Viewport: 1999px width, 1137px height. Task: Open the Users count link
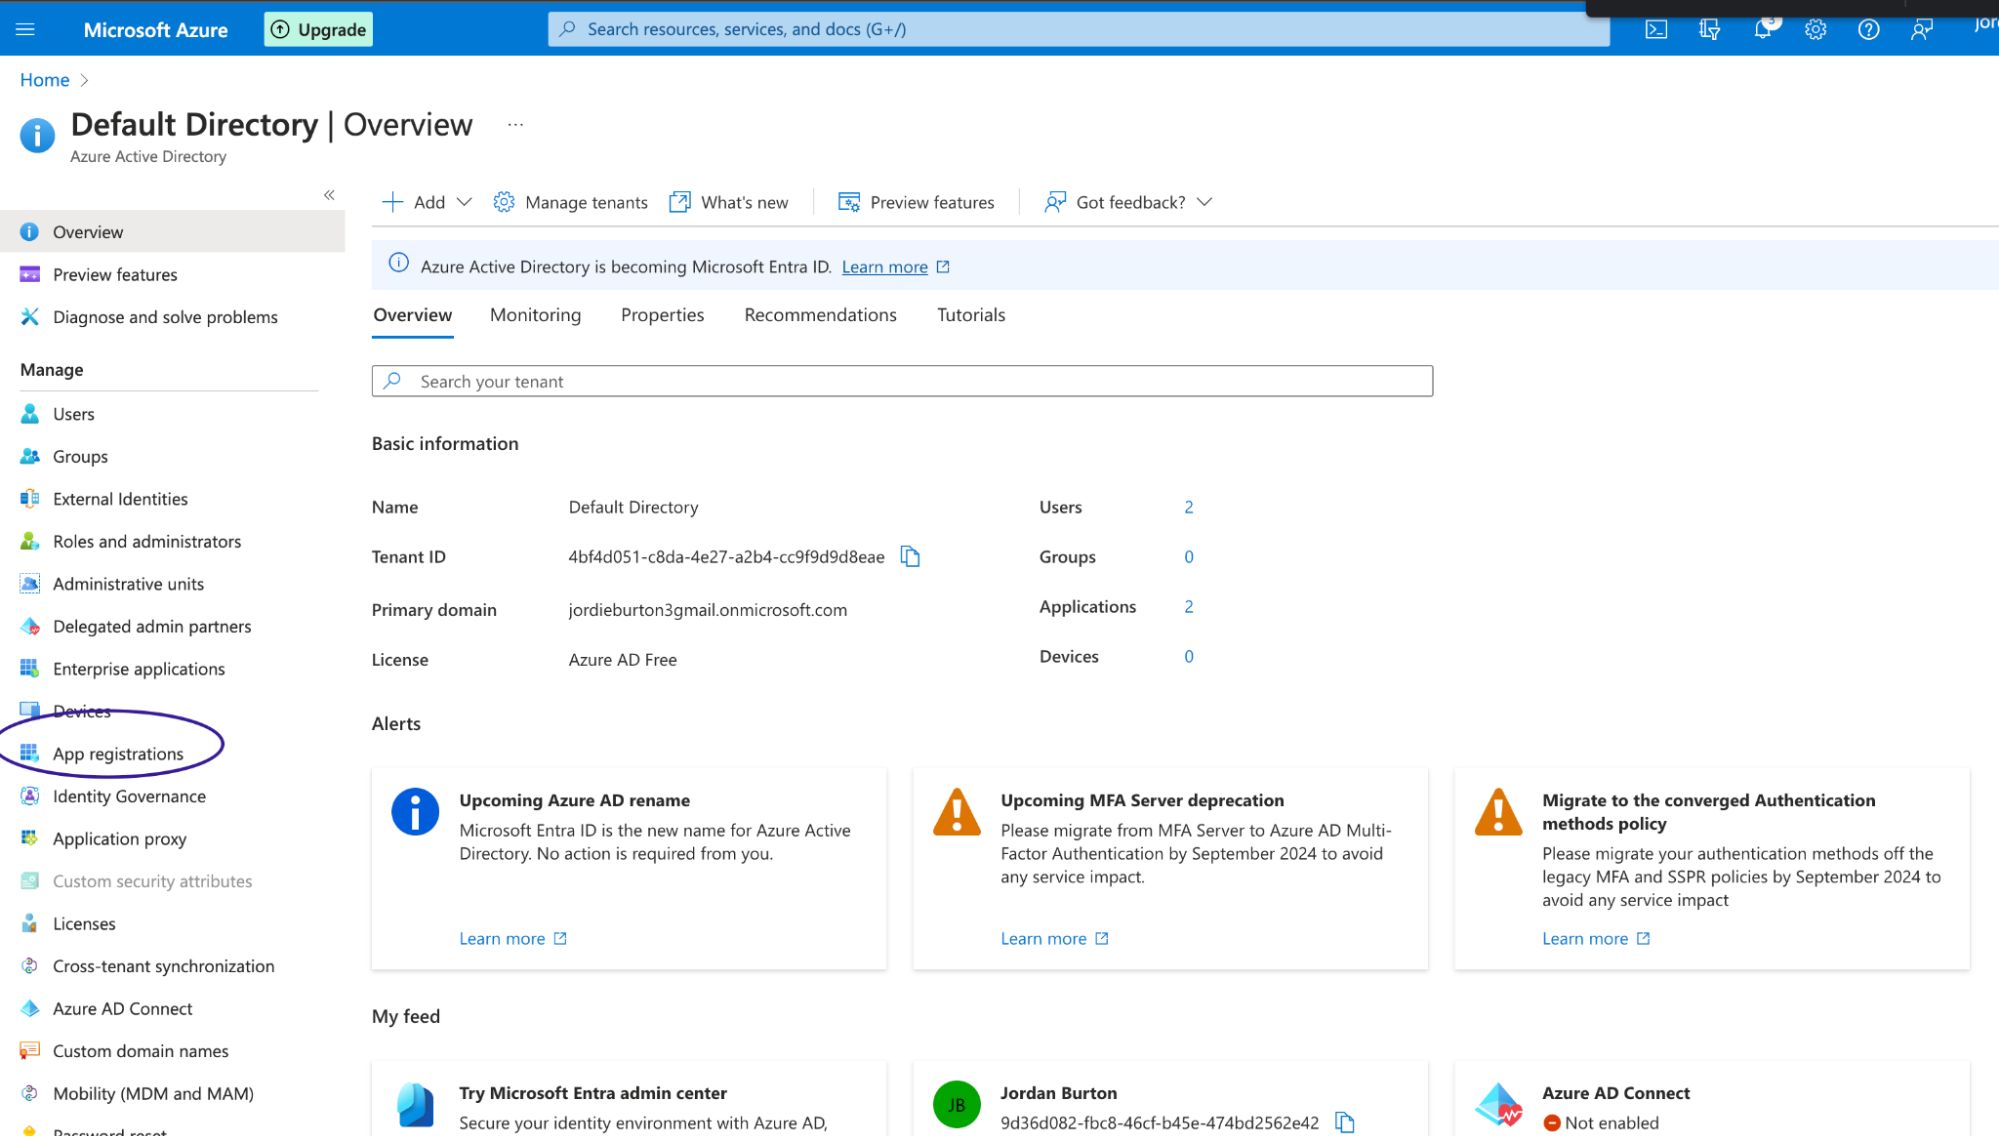(x=1189, y=508)
